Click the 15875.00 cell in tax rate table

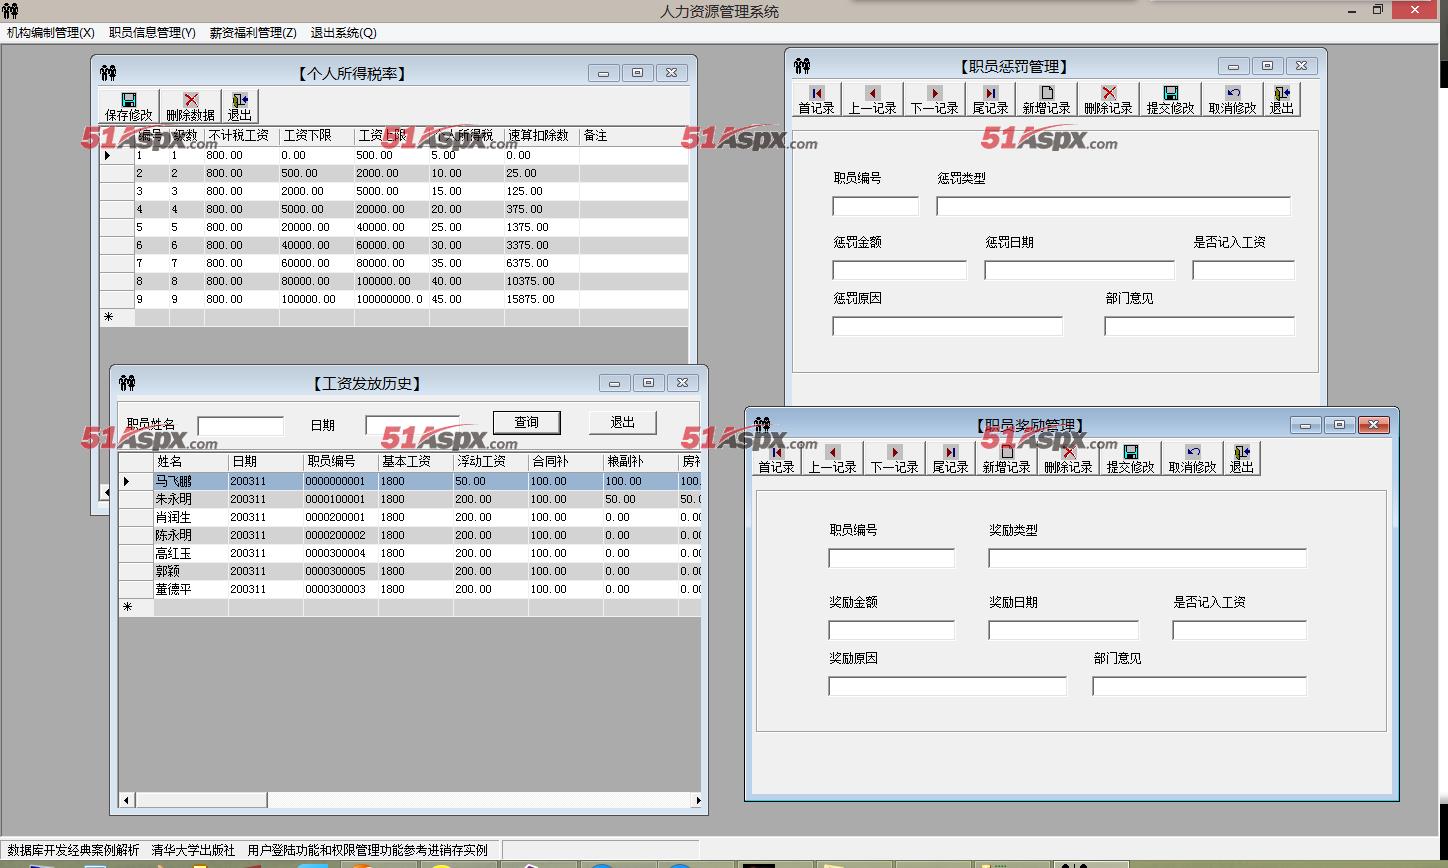point(542,299)
